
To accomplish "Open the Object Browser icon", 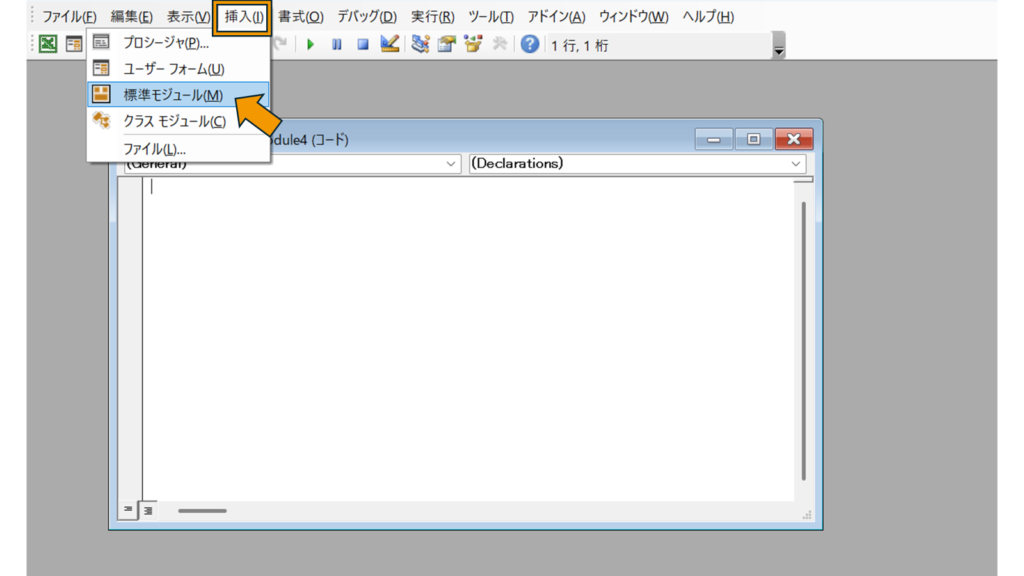I will [x=472, y=44].
